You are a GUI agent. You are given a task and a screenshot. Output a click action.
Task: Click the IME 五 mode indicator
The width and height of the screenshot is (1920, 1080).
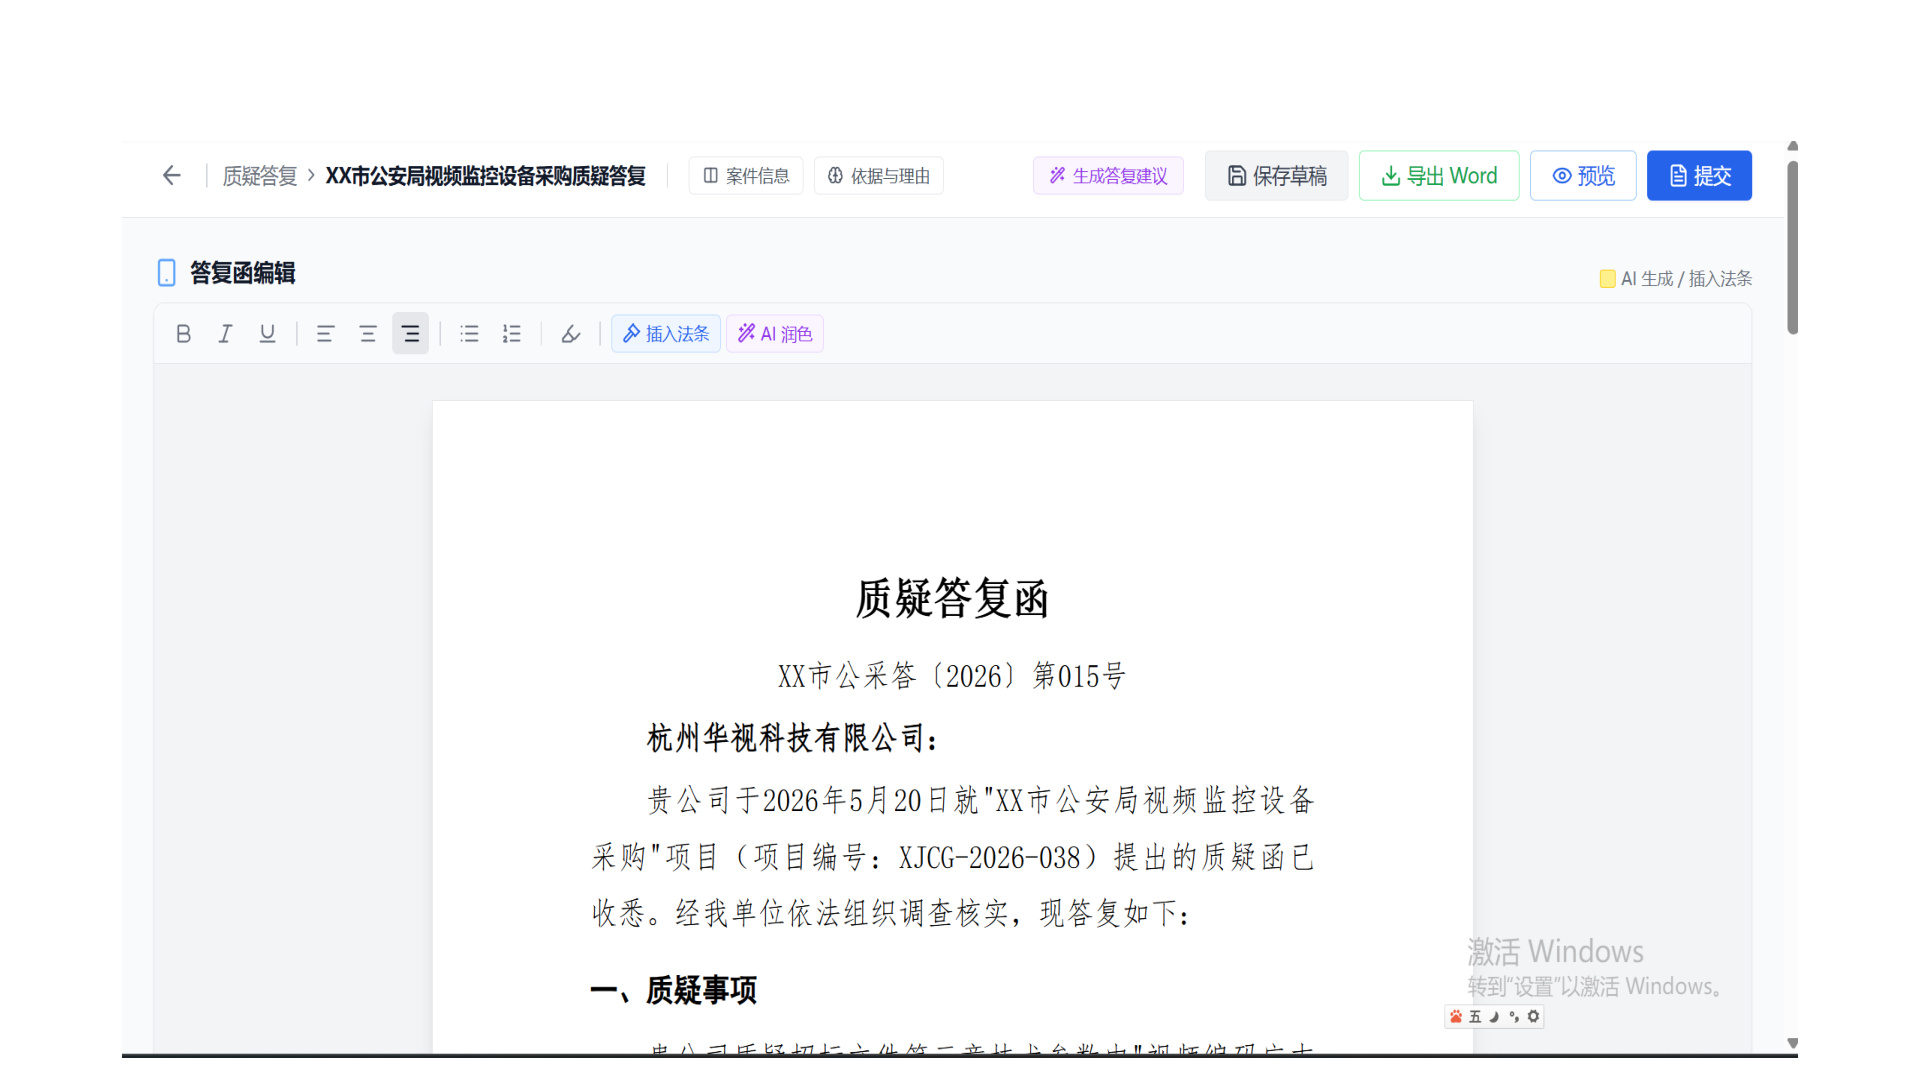1475,1017
